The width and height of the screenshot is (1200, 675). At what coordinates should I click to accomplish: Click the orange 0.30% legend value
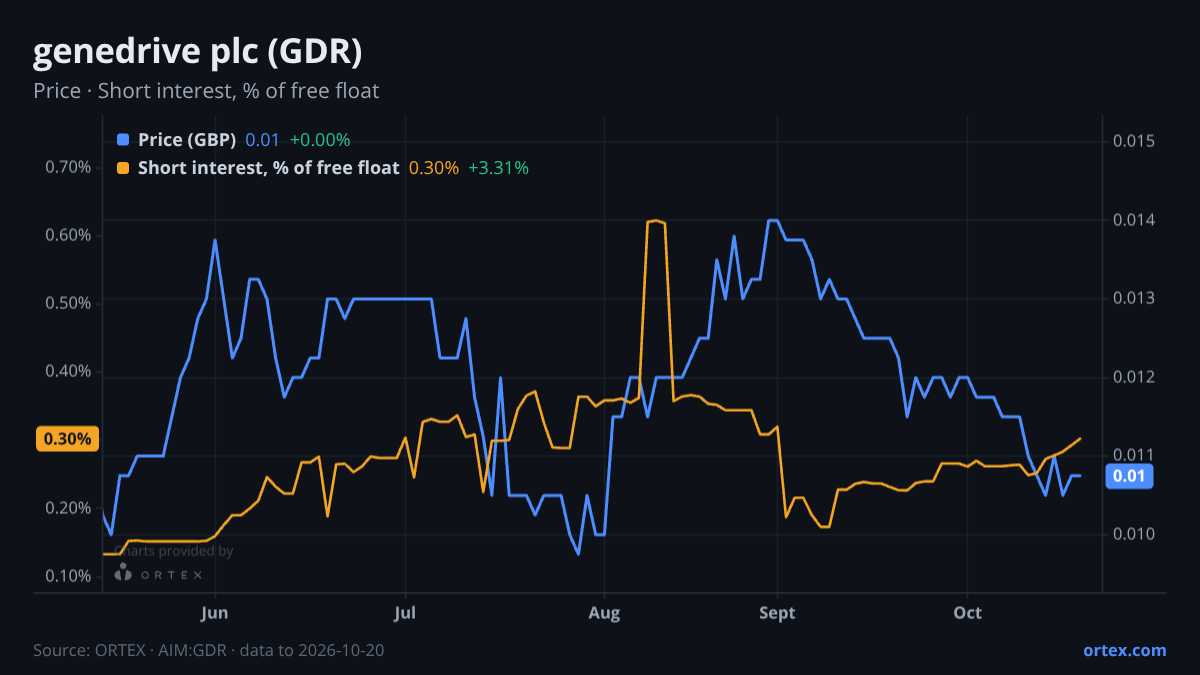click(x=434, y=168)
